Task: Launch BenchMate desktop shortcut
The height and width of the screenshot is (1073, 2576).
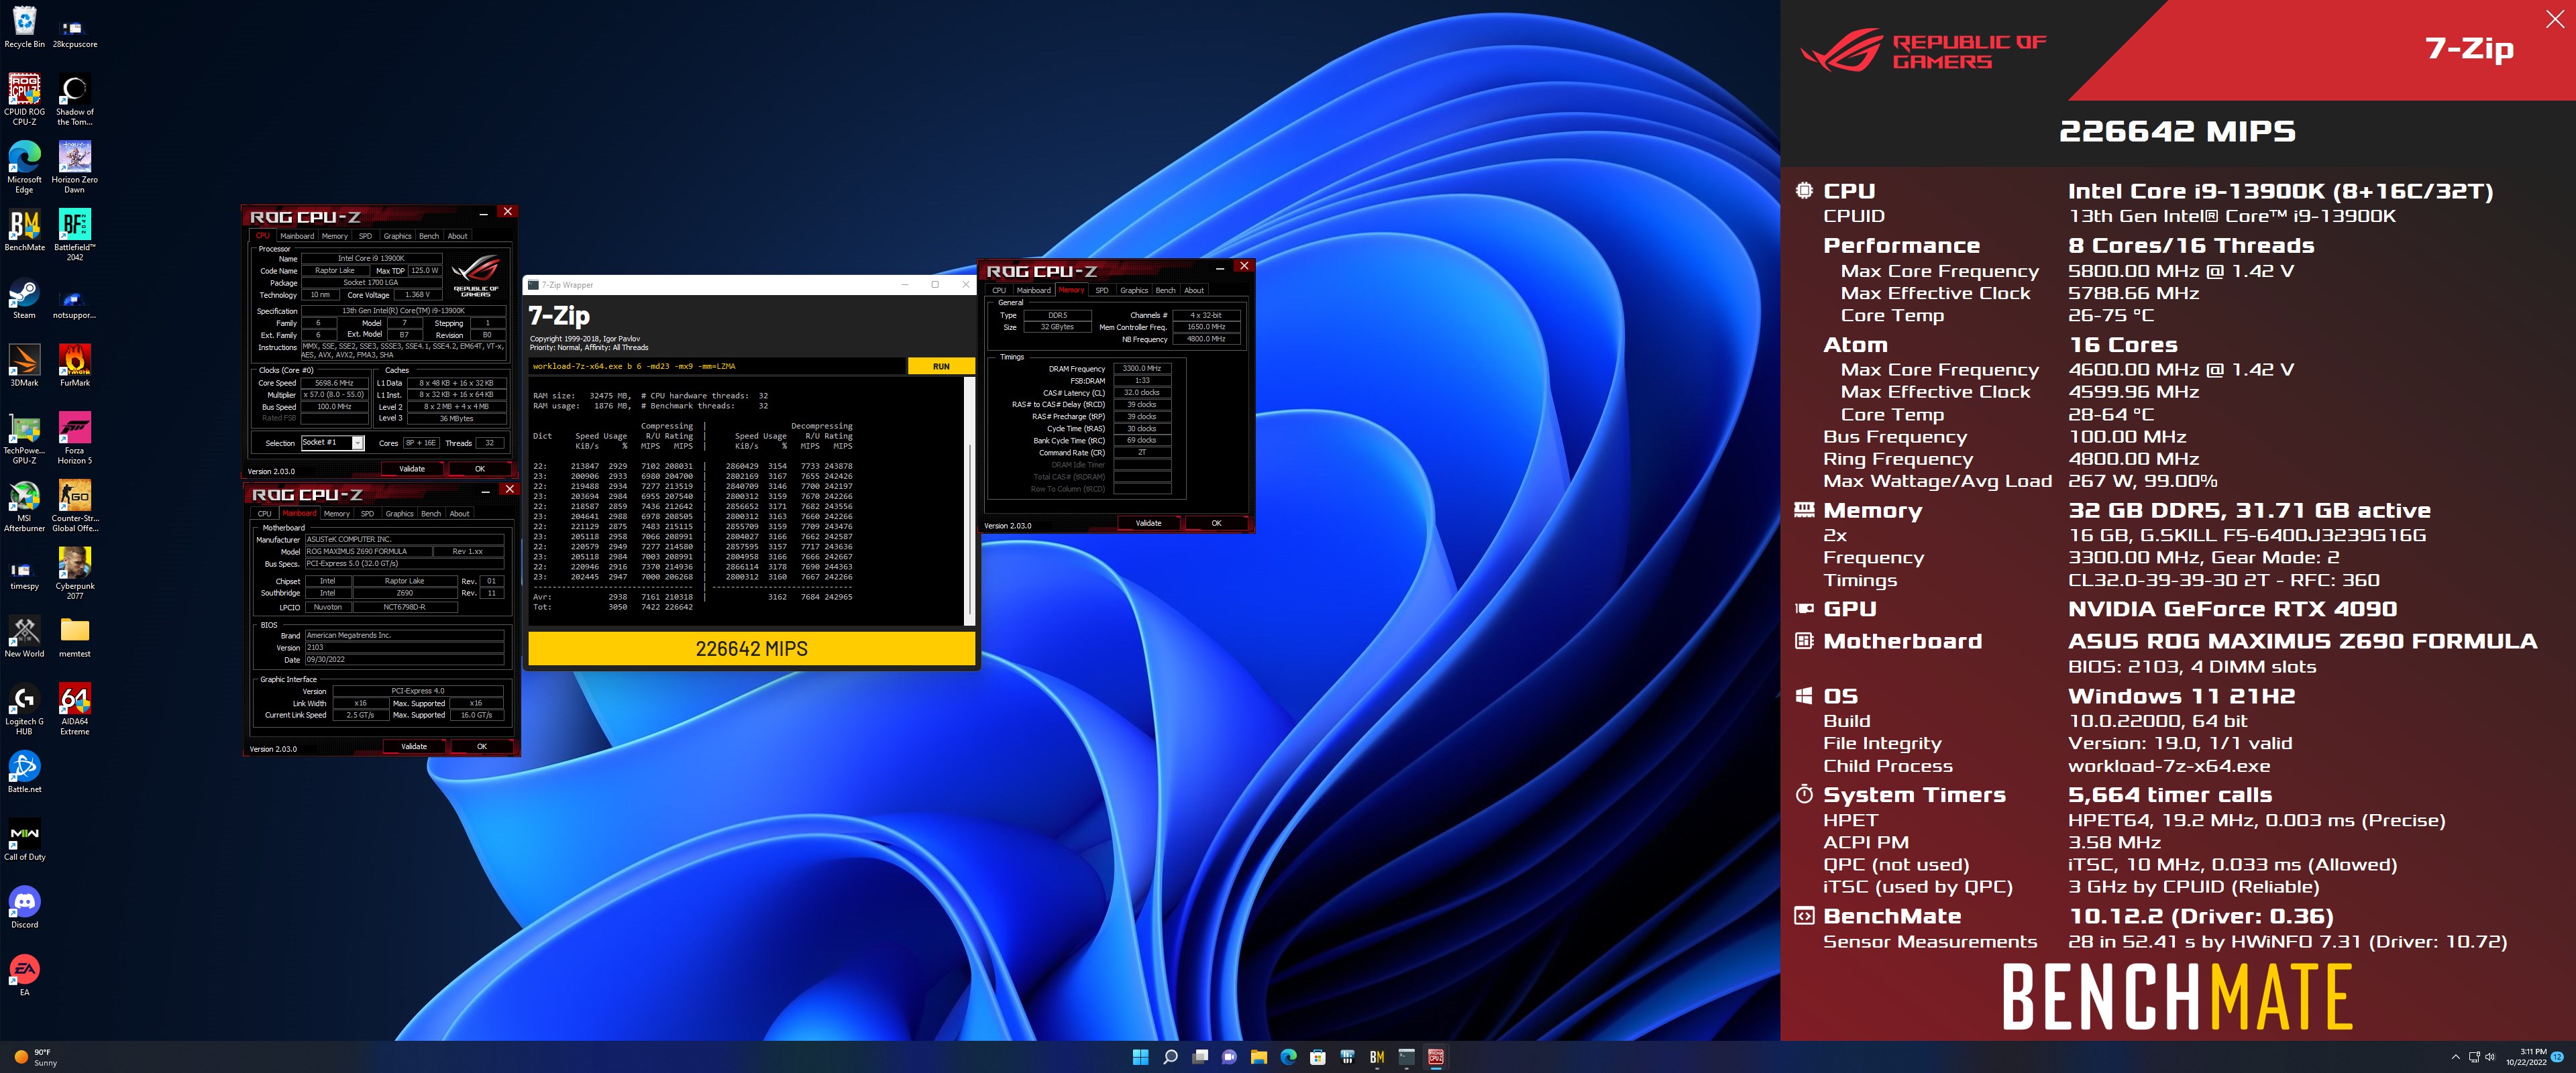Action: coord(24,230)
